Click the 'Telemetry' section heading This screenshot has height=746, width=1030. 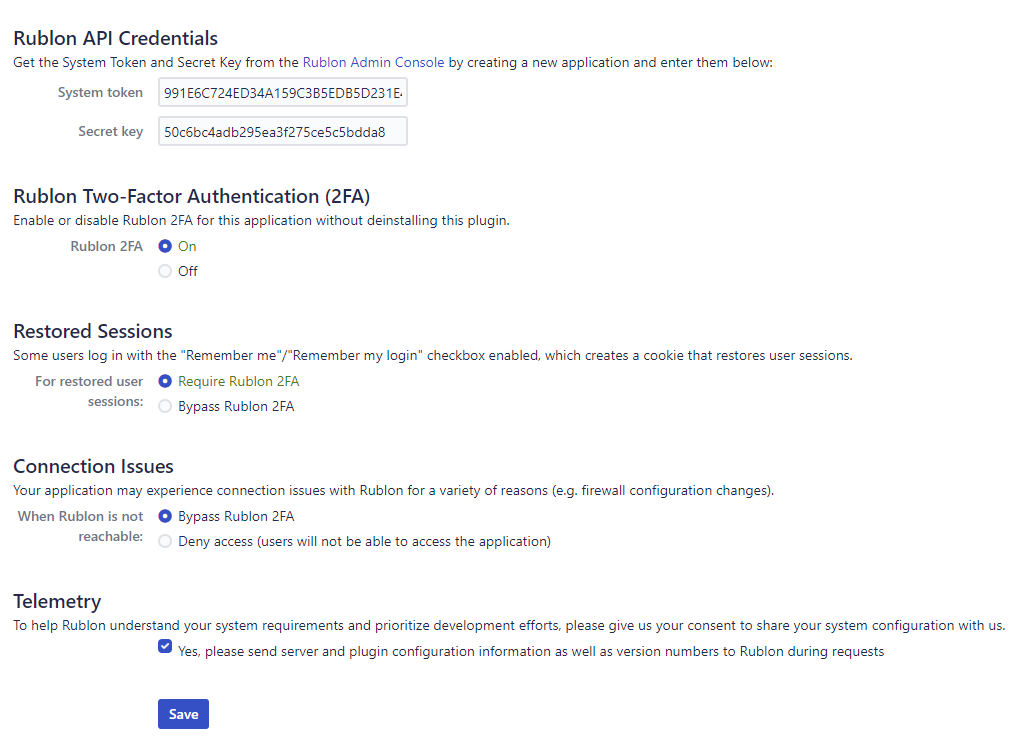[x=57, y=601]
